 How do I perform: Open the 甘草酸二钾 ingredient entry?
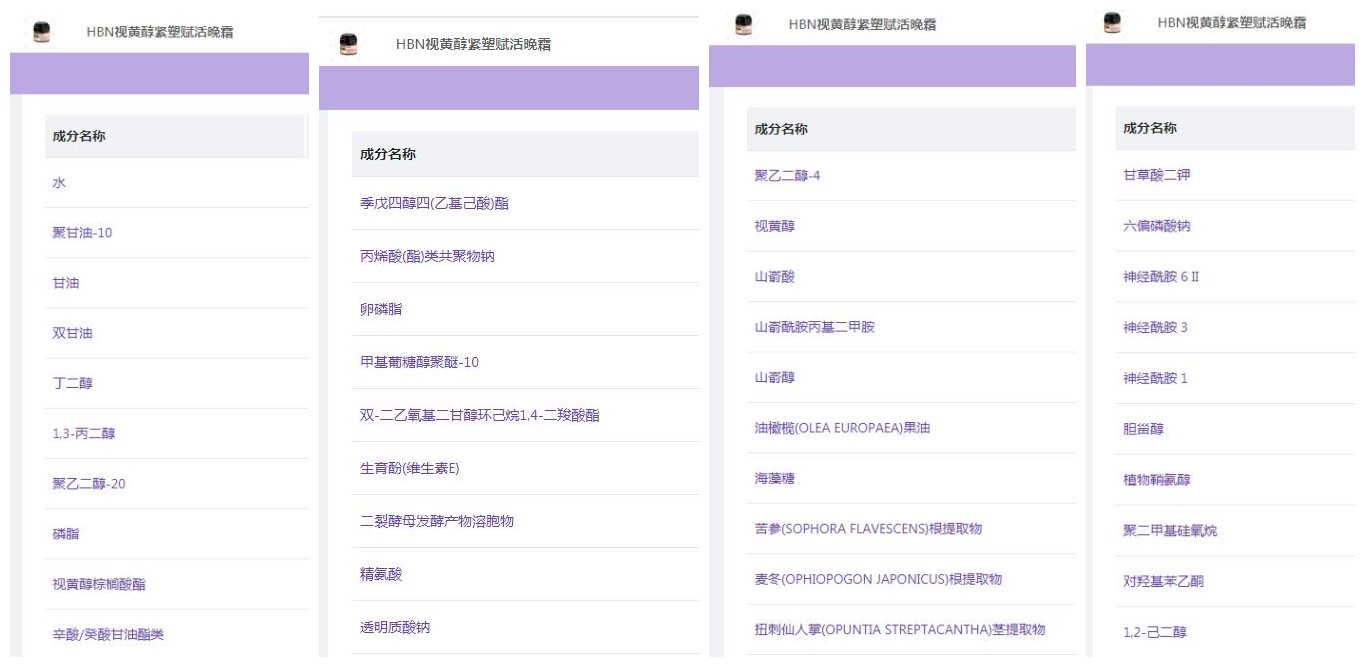click(x=1156, y=175)
